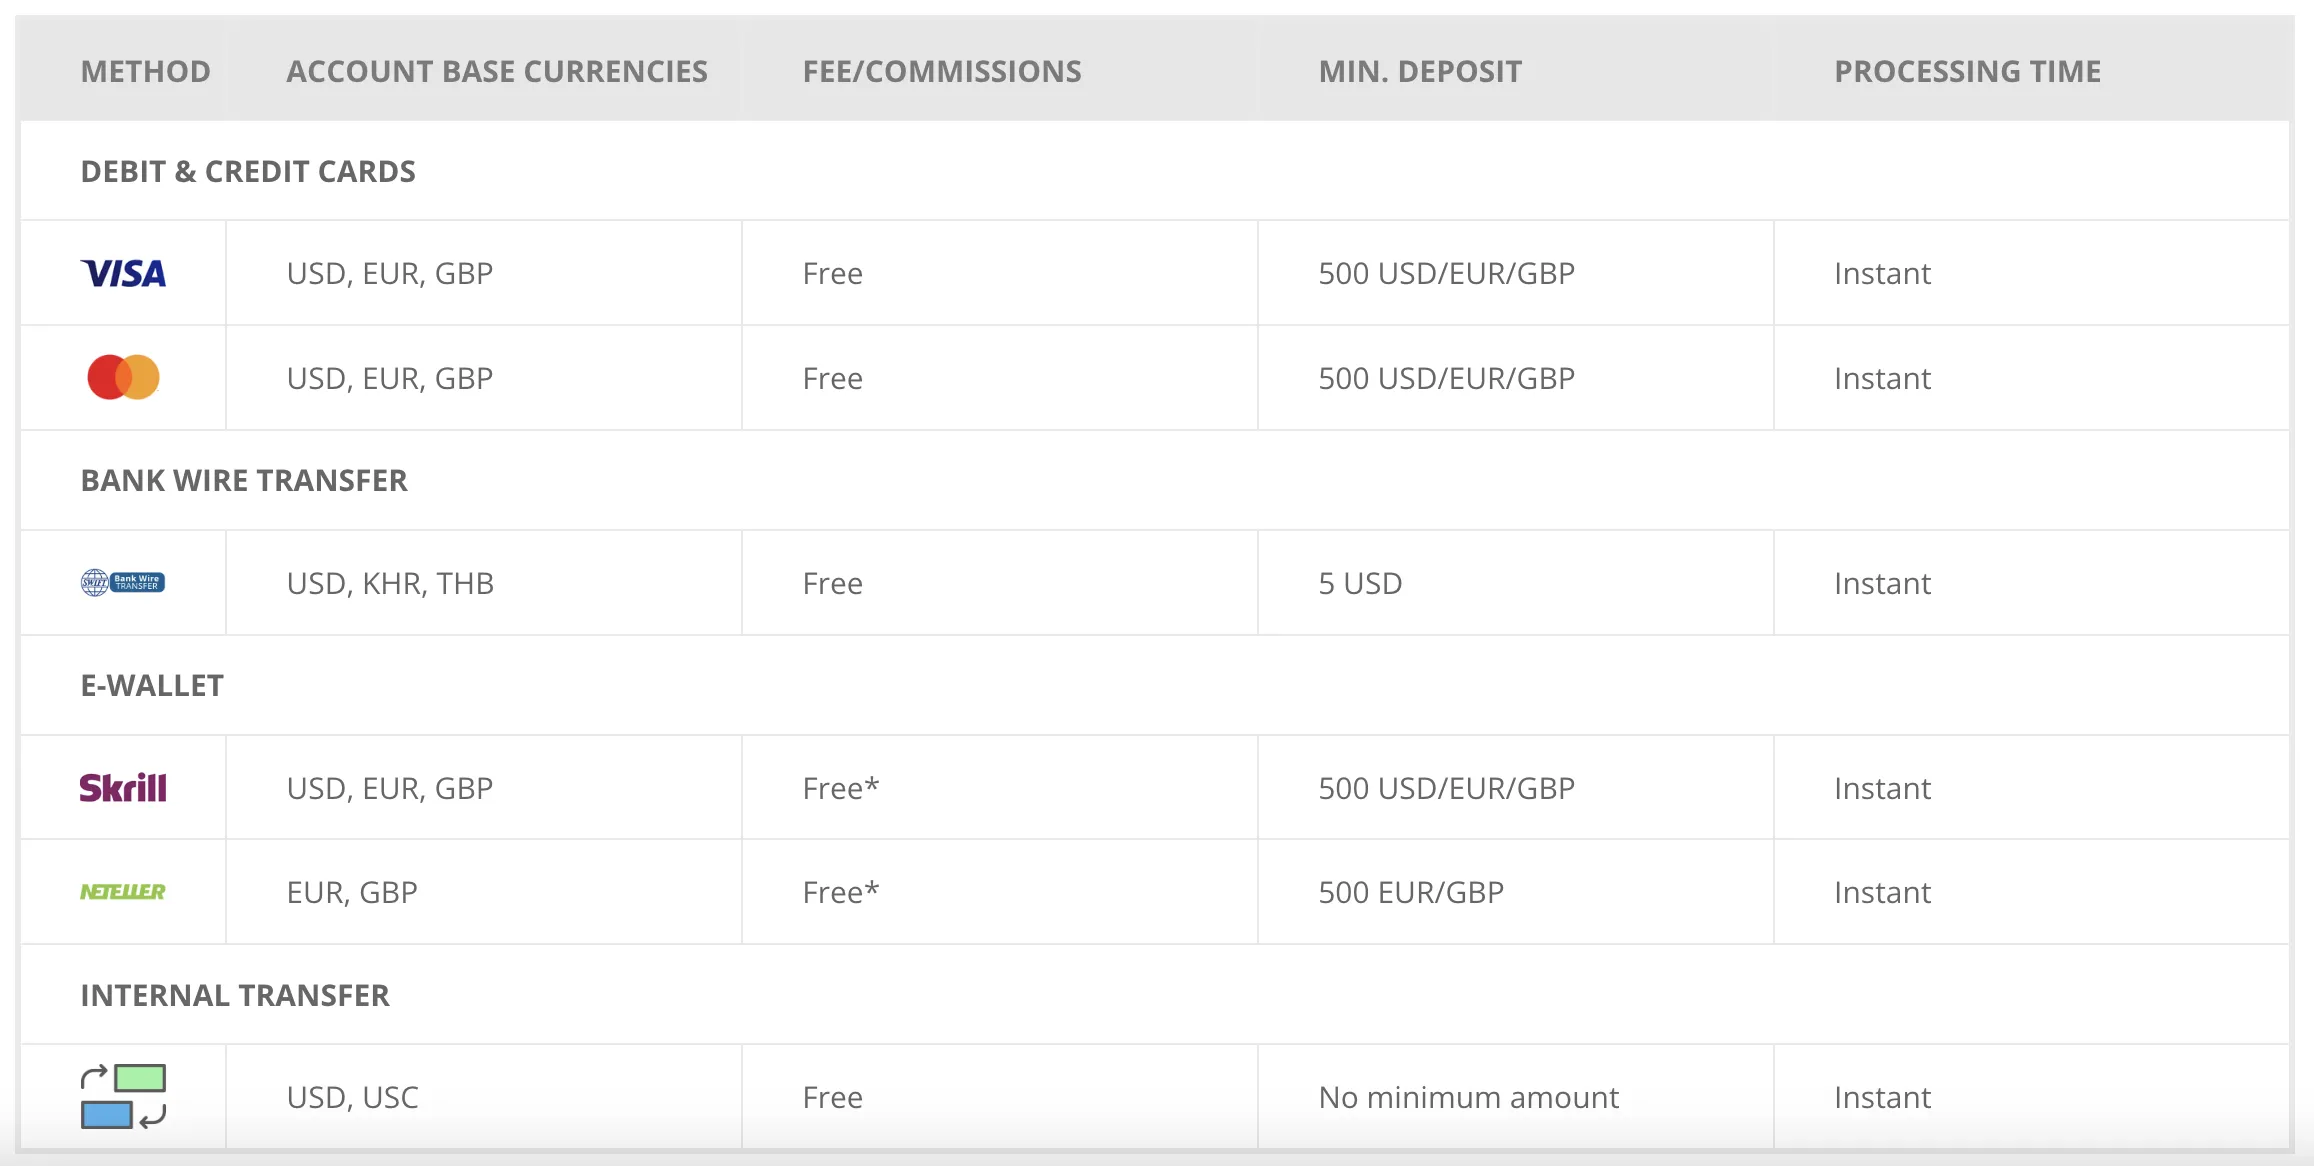
Task: Select the internal transfer arrows icon
Action: pyautogui.click(x=123, y=1096)
